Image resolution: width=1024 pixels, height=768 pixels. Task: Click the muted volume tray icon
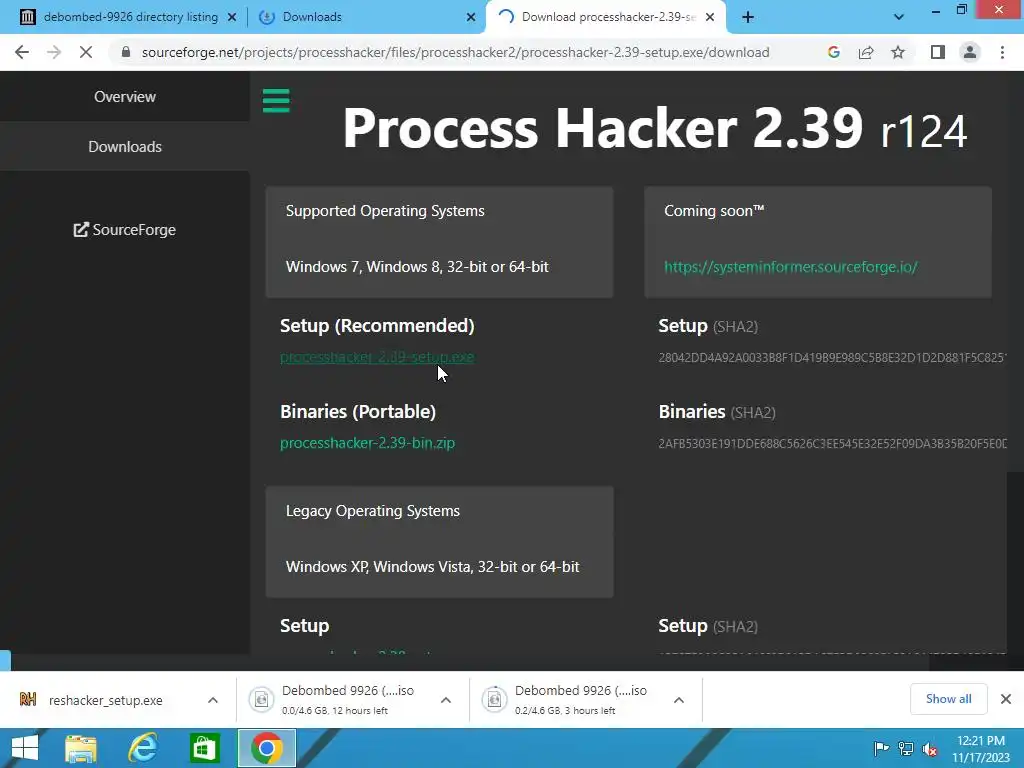931,748
